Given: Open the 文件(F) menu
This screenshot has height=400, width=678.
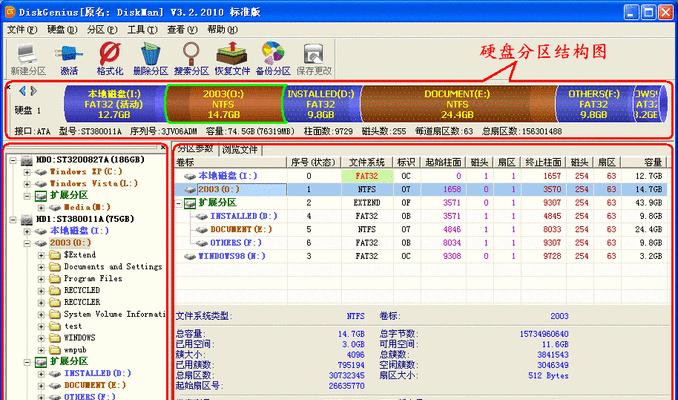Looking at the screenshot, I should point(22,29).
